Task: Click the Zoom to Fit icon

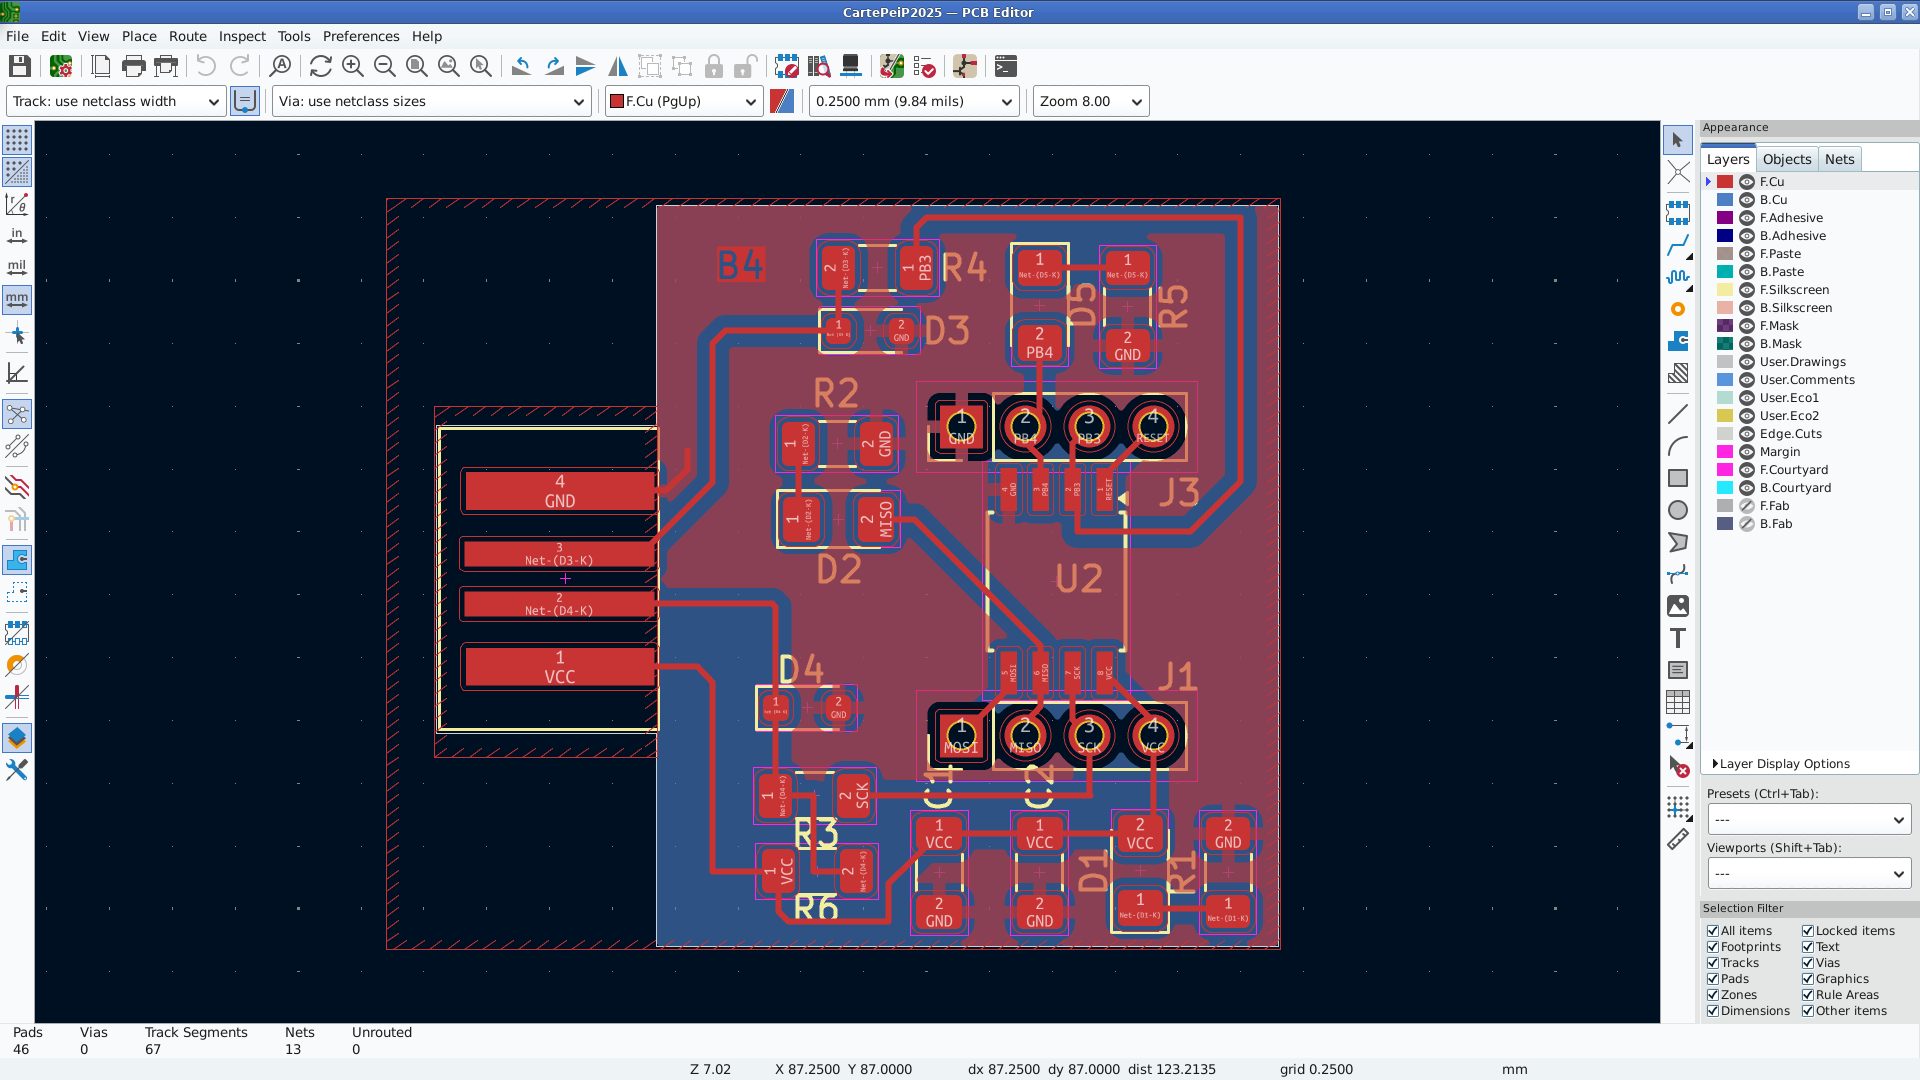Action: point(417,66)
